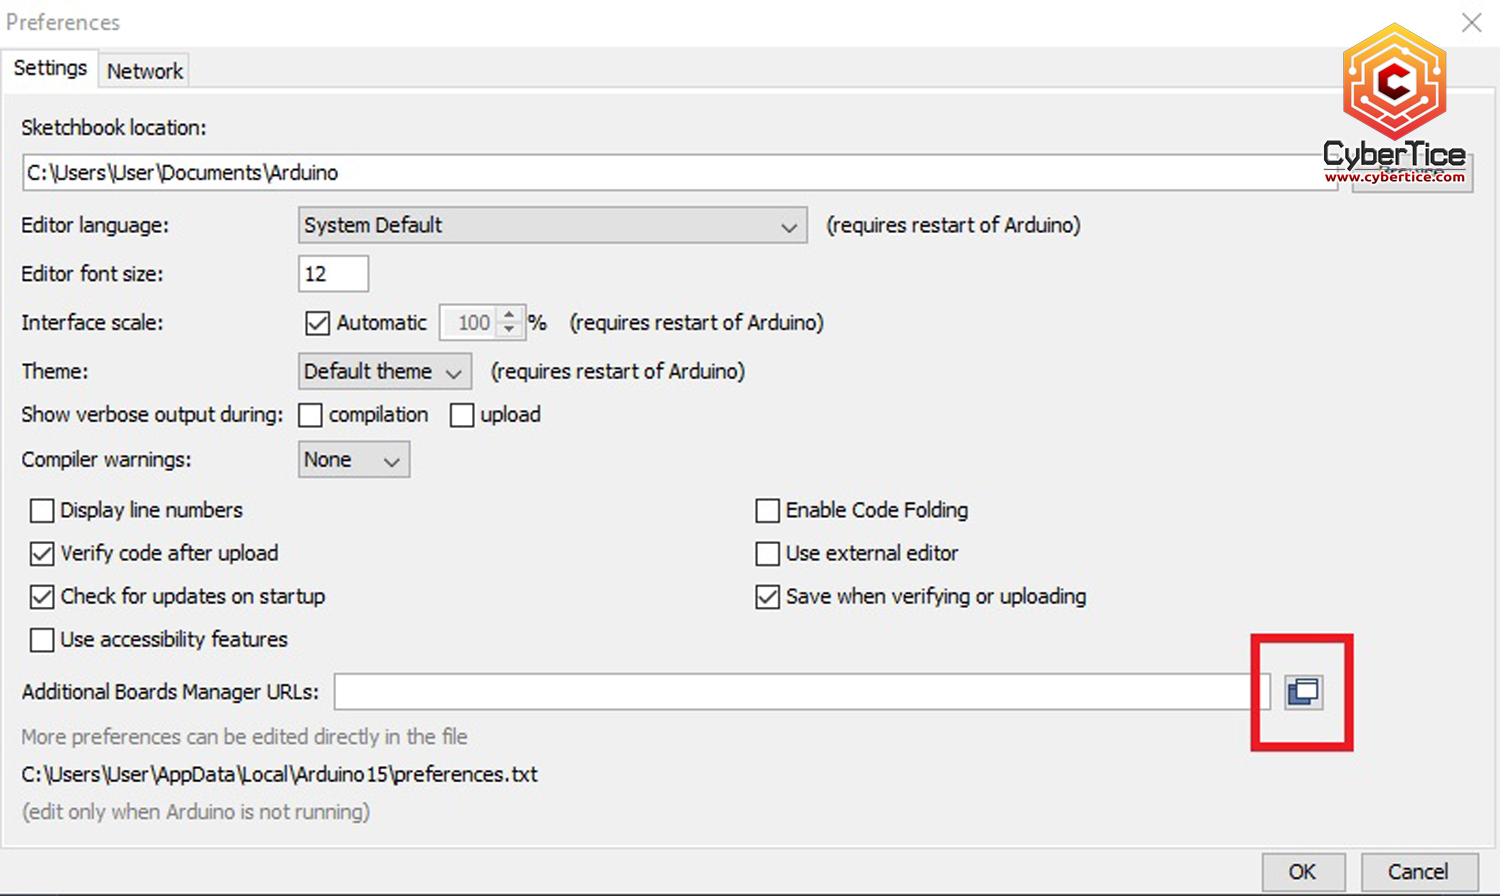Open the Editor language dropdown

pos(552,226)
